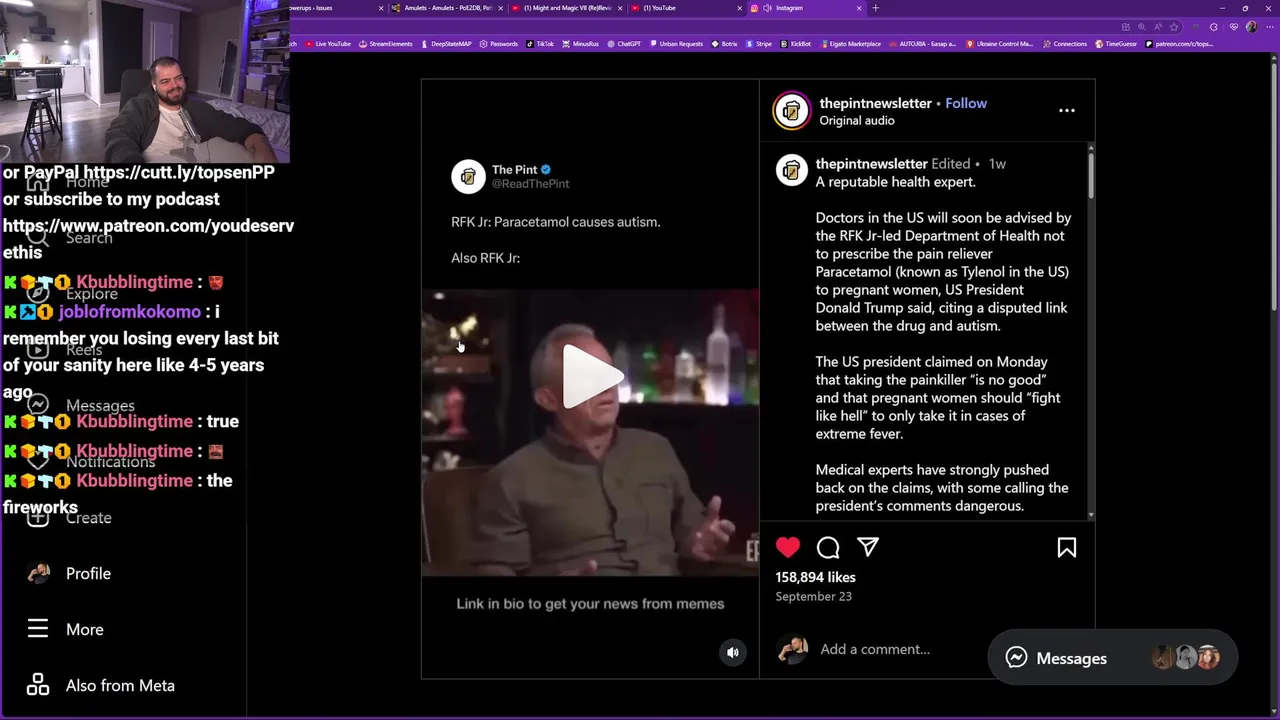Click text 'RFK Jr: Paracetamol causes autism.'
Screen dimensions: 1280x720
point(555,222)
